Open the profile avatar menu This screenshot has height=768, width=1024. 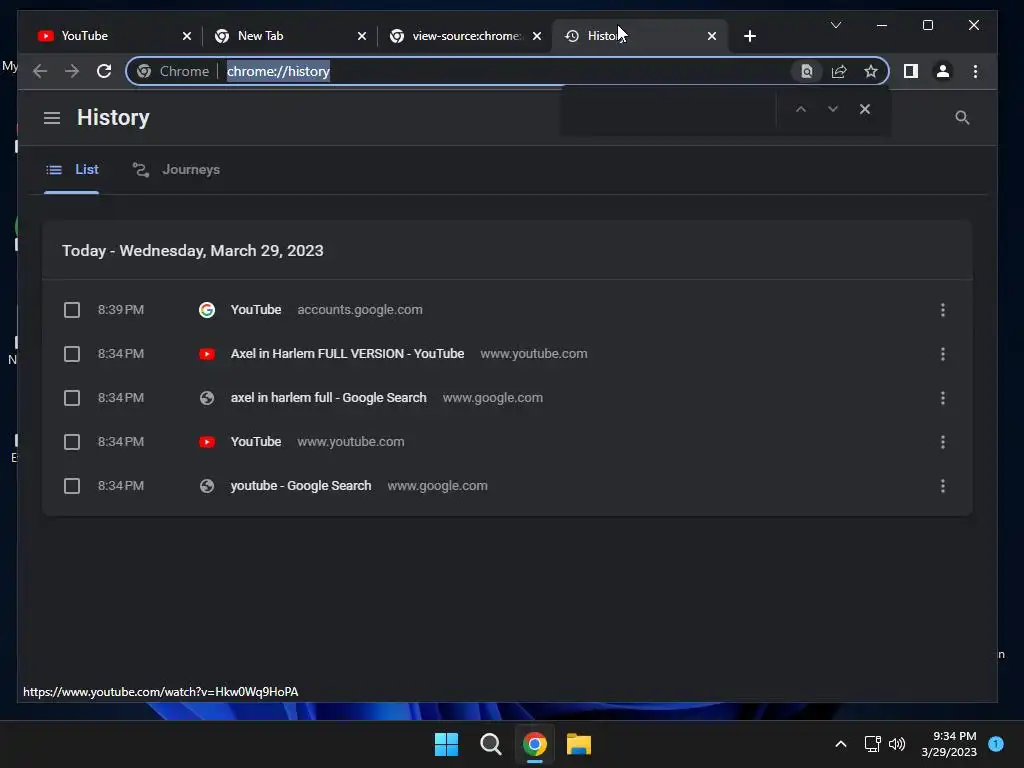(x=942, y=71)
